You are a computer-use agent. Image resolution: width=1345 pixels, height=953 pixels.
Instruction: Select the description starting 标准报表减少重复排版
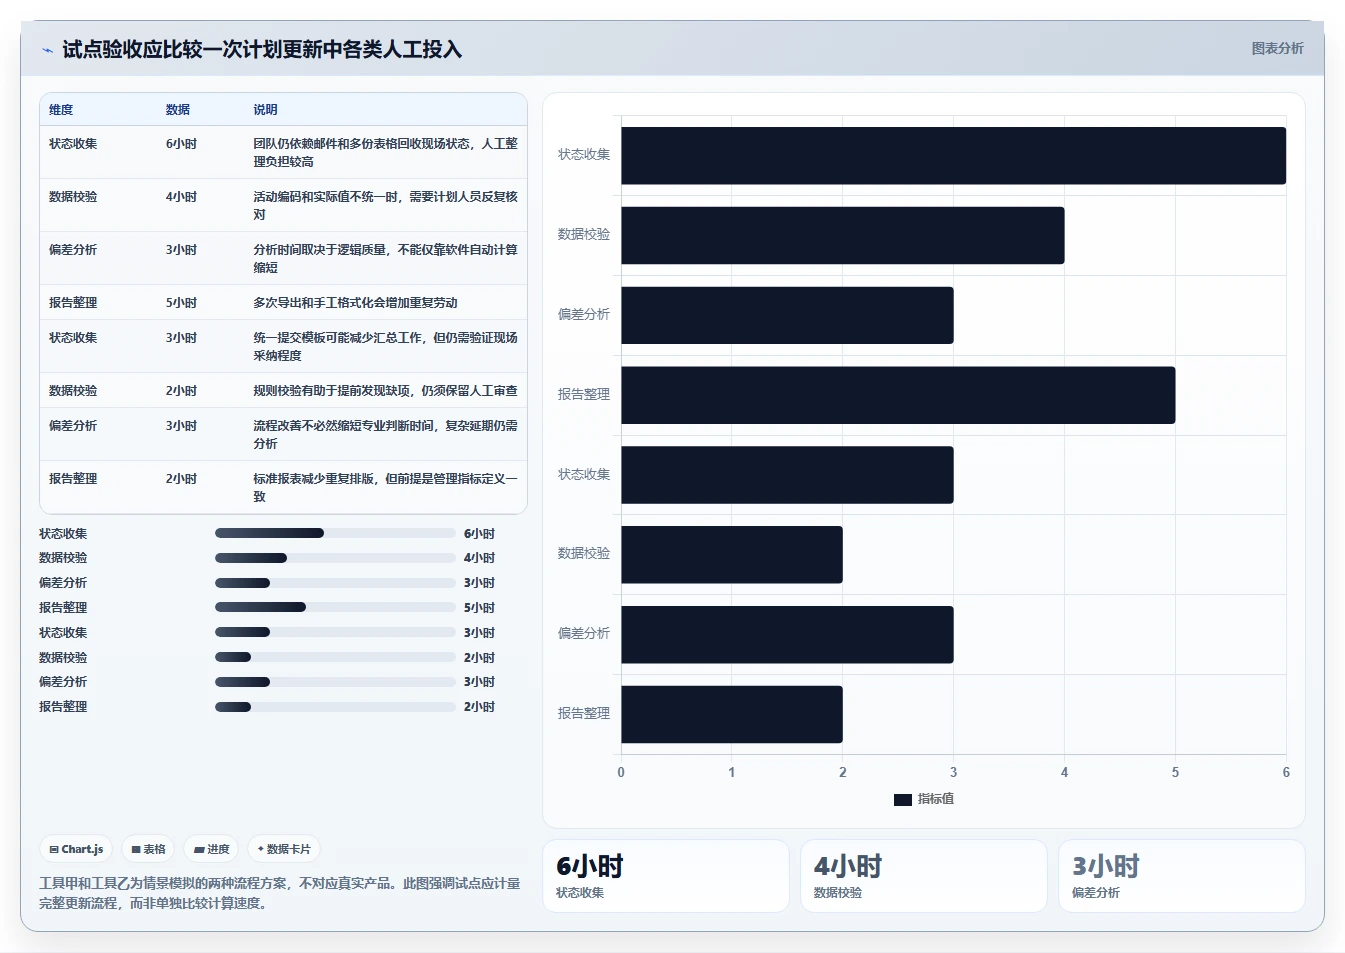click(x=385, y=487)
